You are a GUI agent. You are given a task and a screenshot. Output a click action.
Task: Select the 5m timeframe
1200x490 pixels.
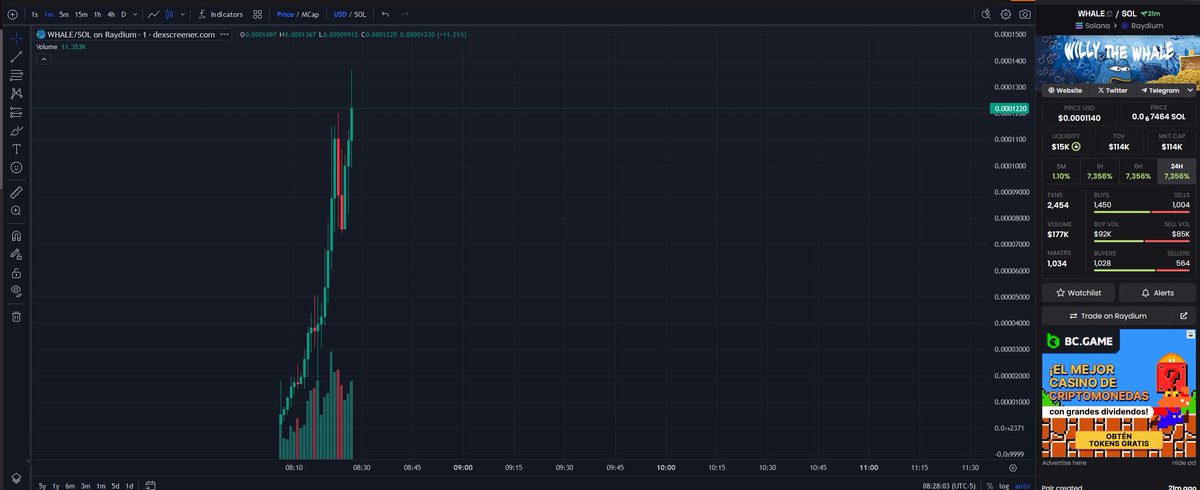click(x=64, y=15)
